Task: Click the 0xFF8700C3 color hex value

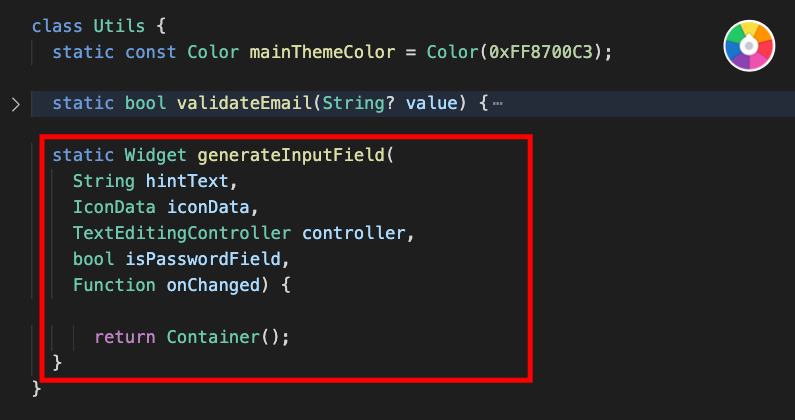Action: (541, 52)
